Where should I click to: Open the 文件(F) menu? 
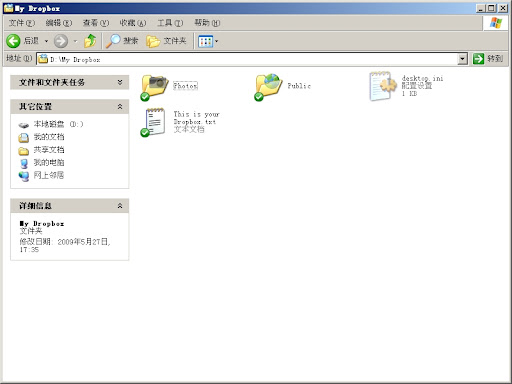click(22, 23)
